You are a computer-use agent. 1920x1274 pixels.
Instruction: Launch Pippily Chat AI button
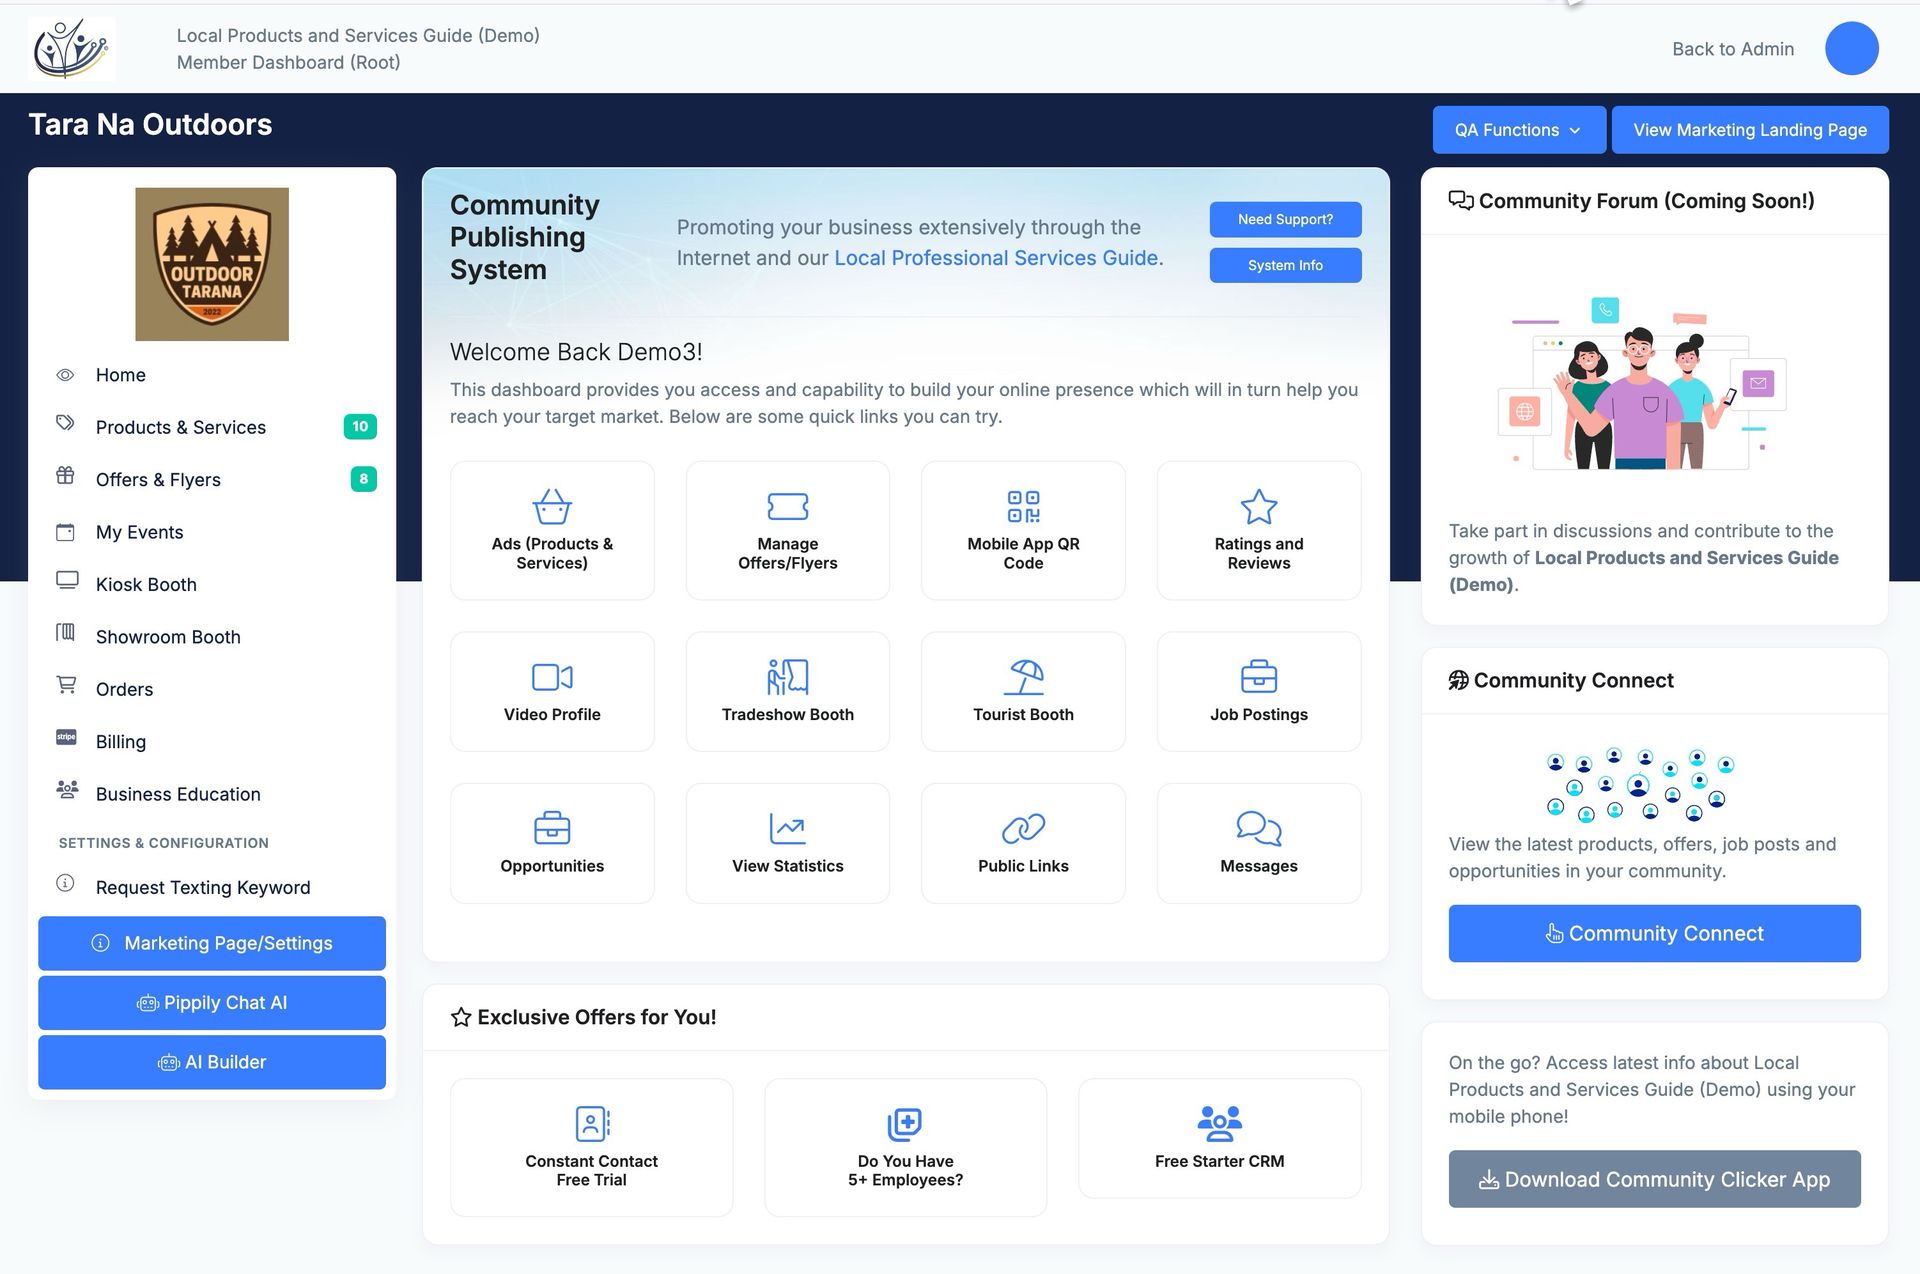tap(212, 1002)
